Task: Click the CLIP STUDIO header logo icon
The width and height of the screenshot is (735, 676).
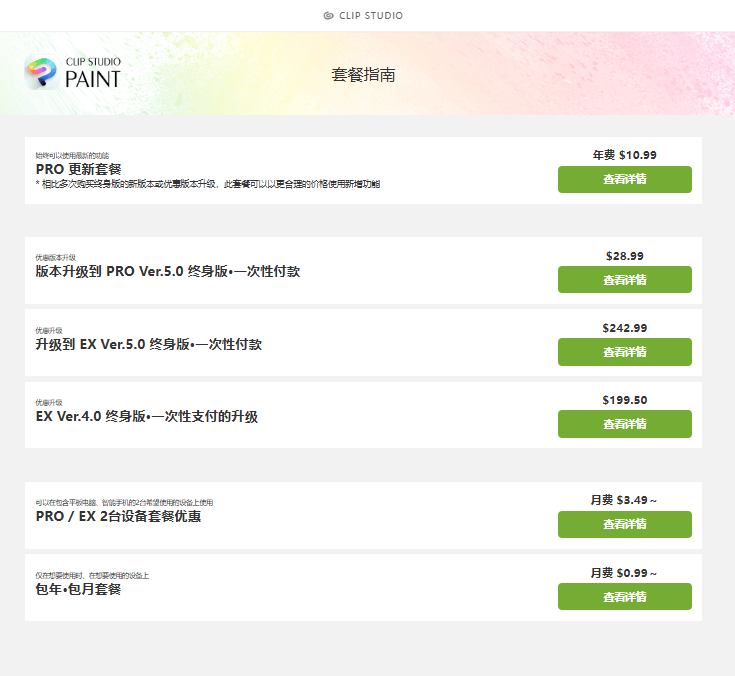Action: [x=329, y=16]
